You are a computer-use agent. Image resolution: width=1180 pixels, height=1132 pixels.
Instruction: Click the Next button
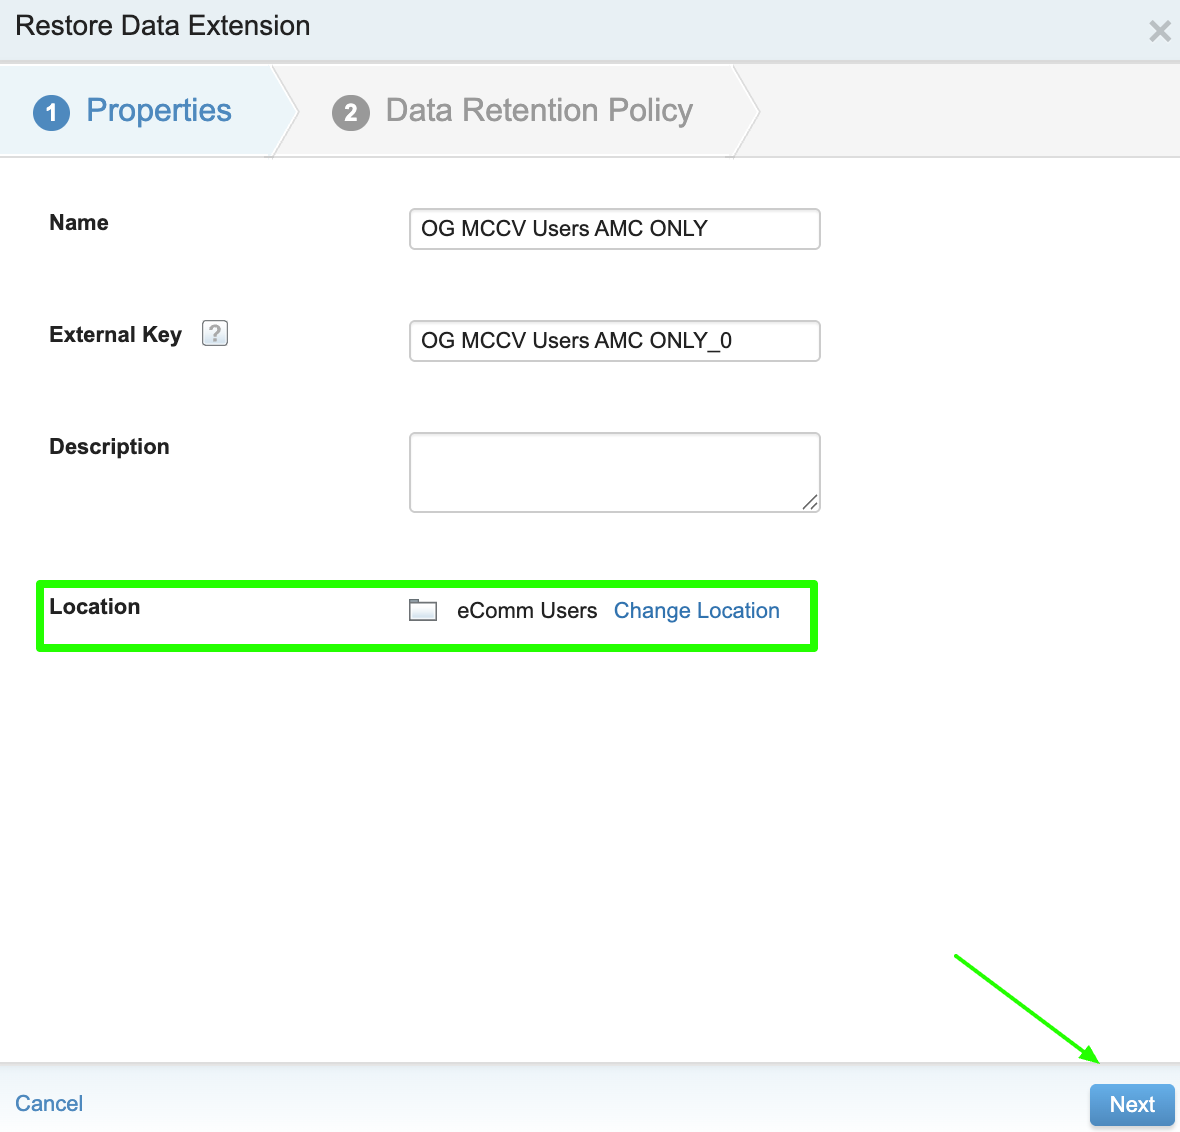1132,1104
